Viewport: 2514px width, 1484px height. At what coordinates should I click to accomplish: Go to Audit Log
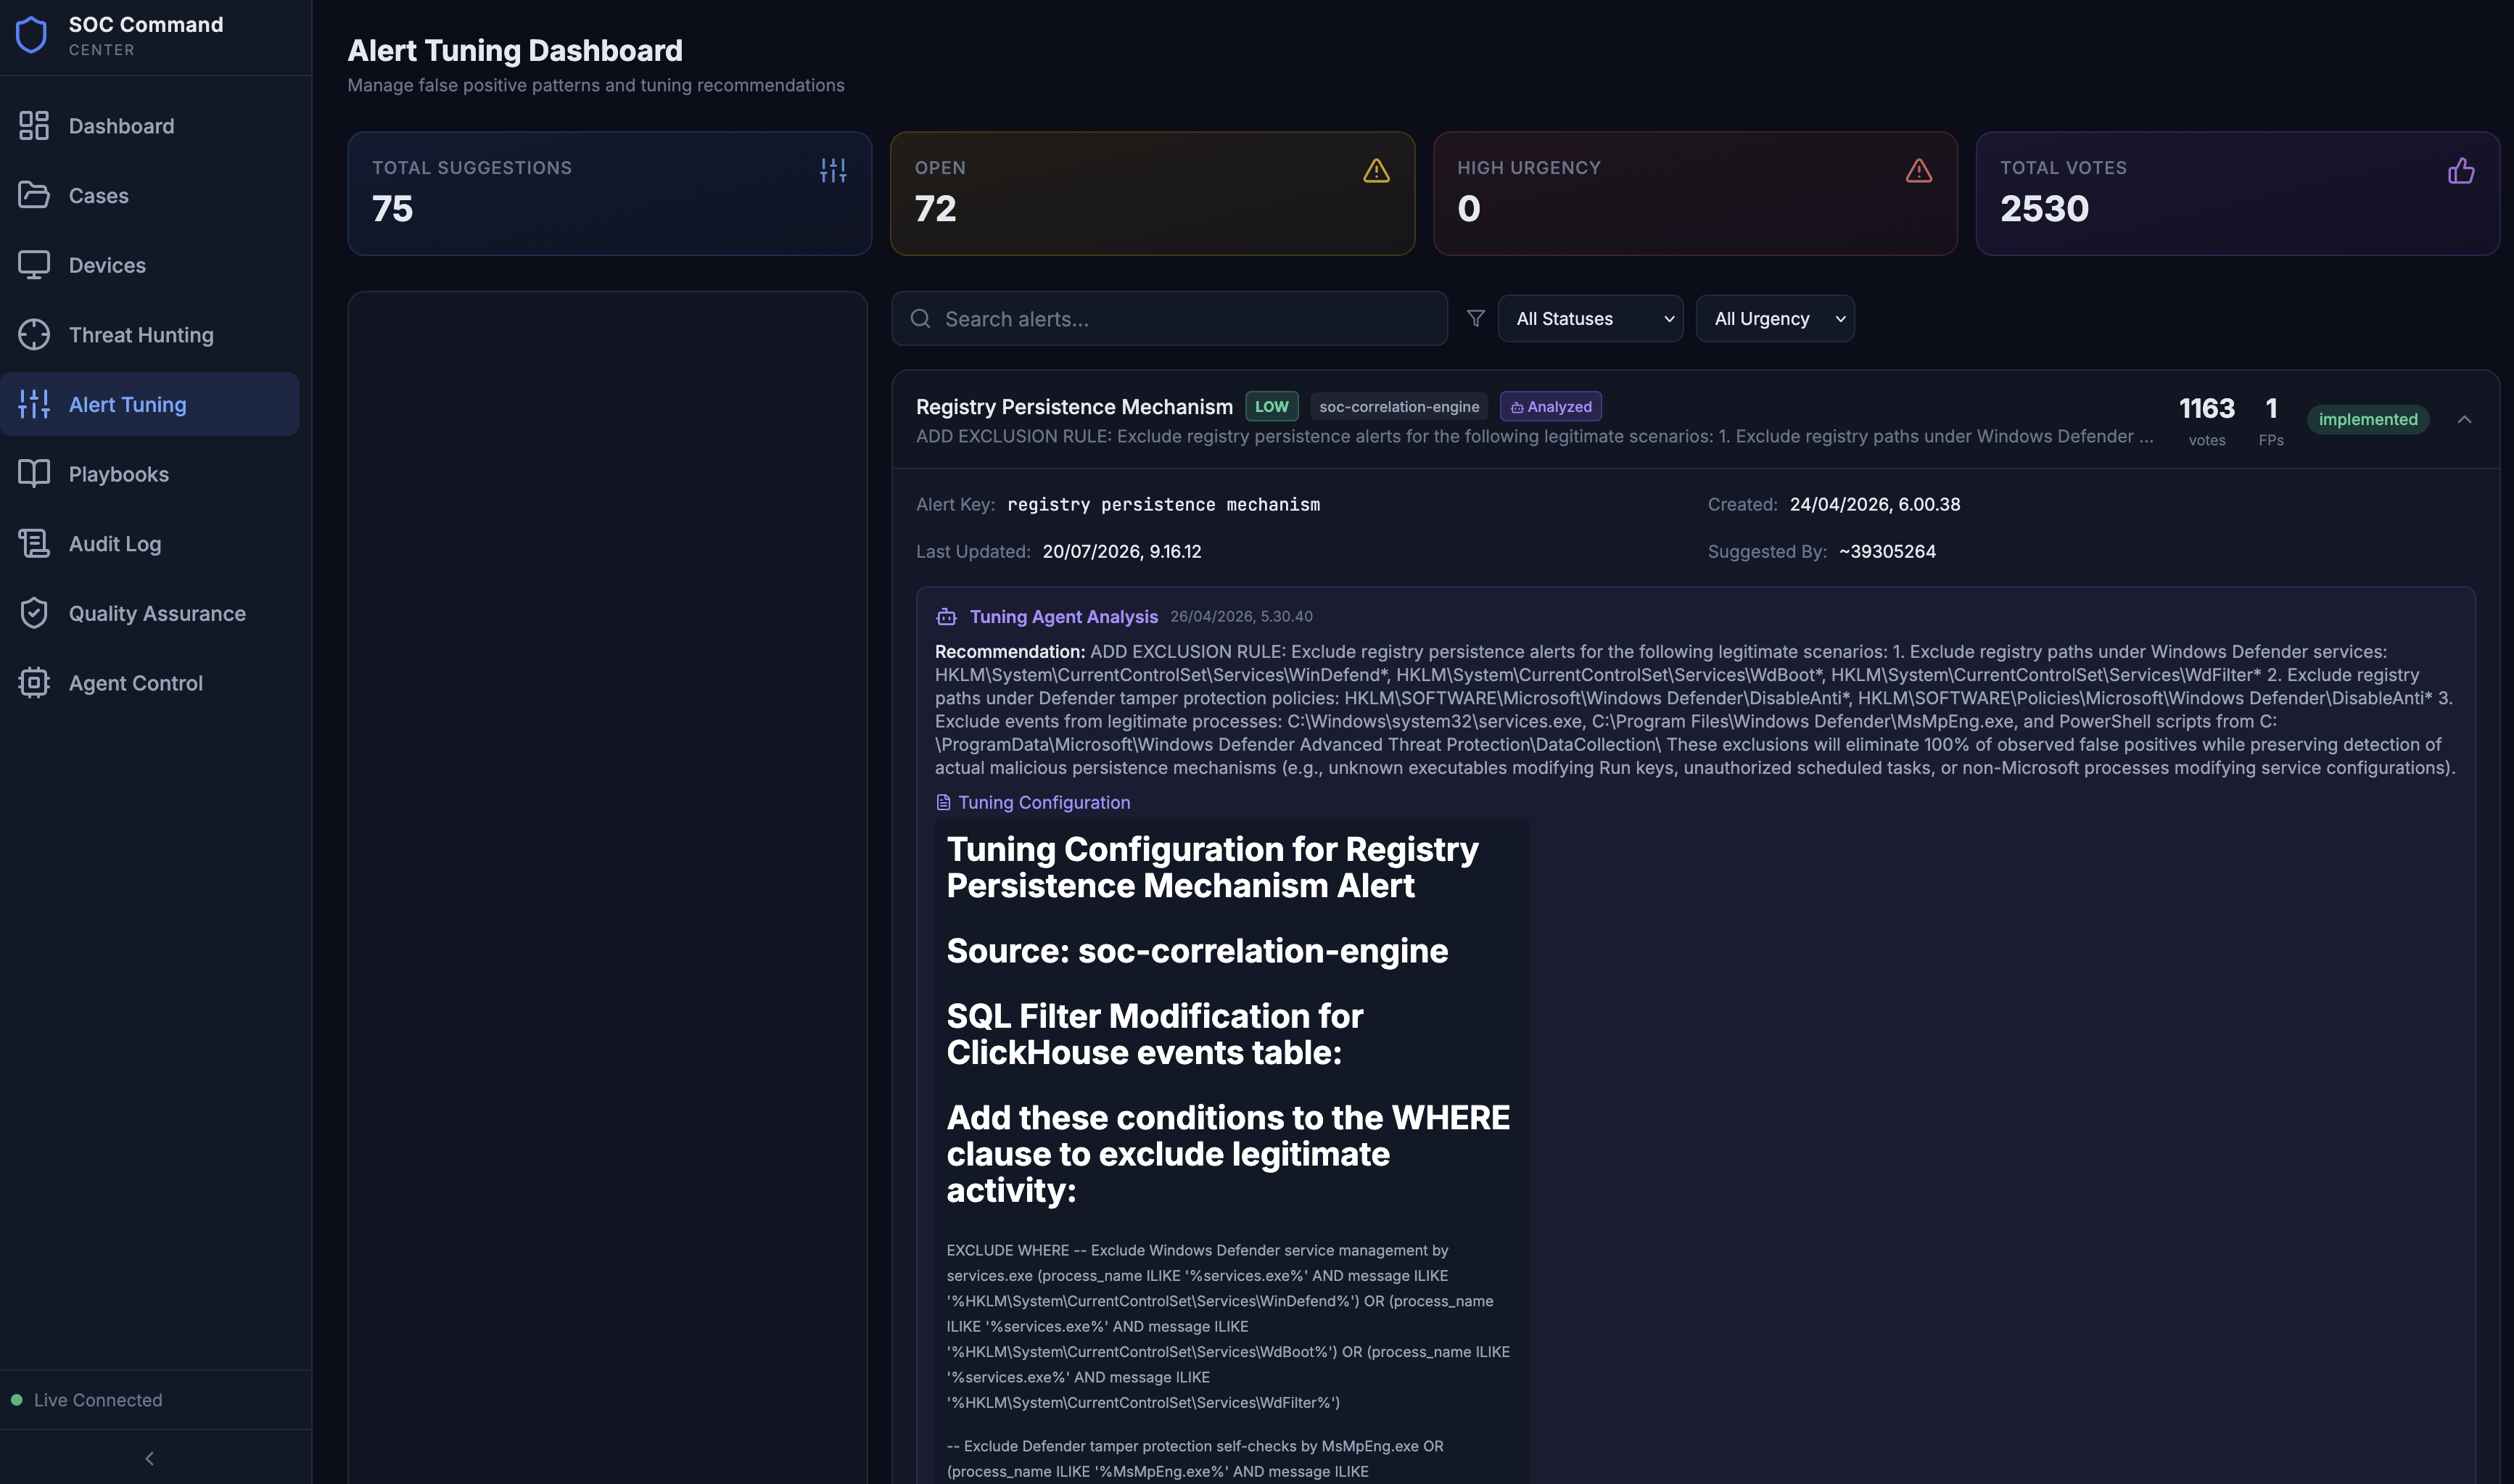coord(150,543)
